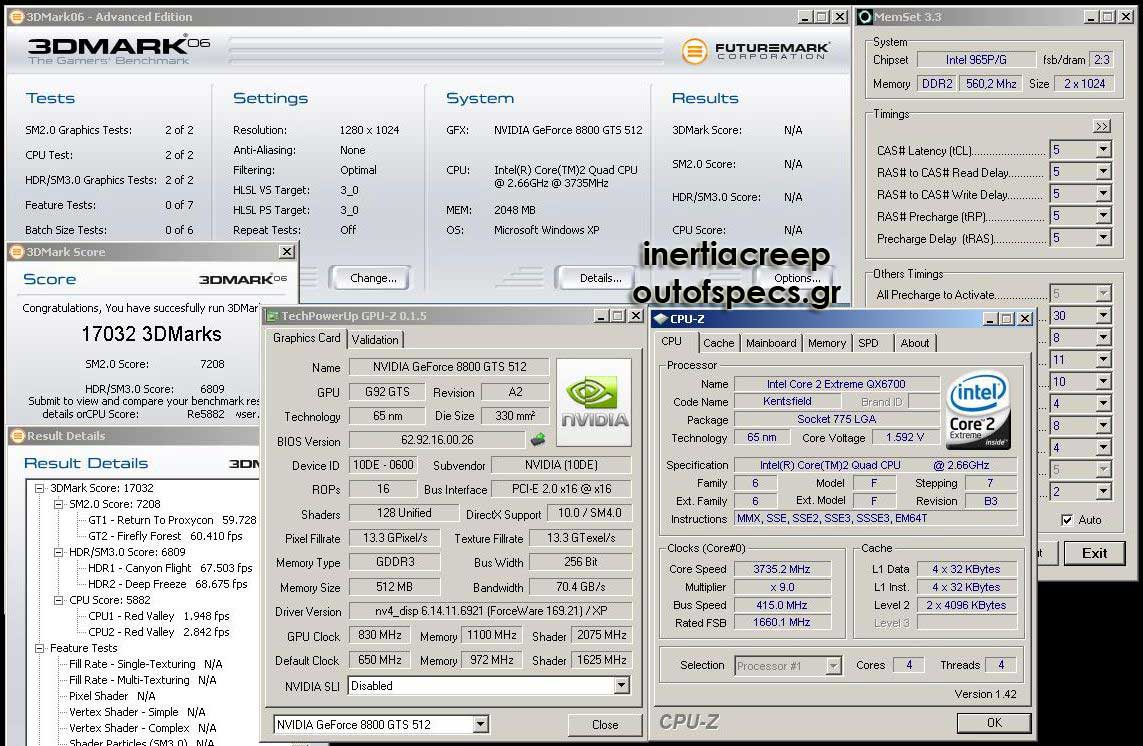Image resolution: width=1143 pixels, height=746 pixels.
Task: Click the Intel Core 2 Extreme logo
Action: coord(978,411)
